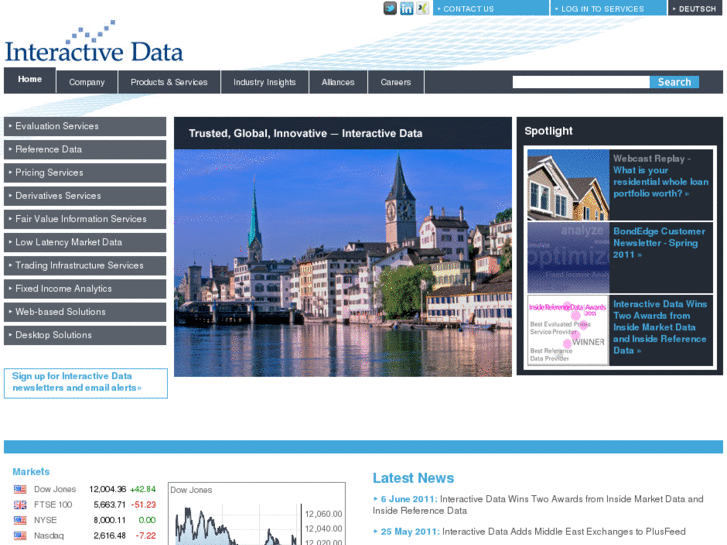Click the Dow Jones value 12,004.36
The height and width of the screenshot is (545, 727).
108,489
